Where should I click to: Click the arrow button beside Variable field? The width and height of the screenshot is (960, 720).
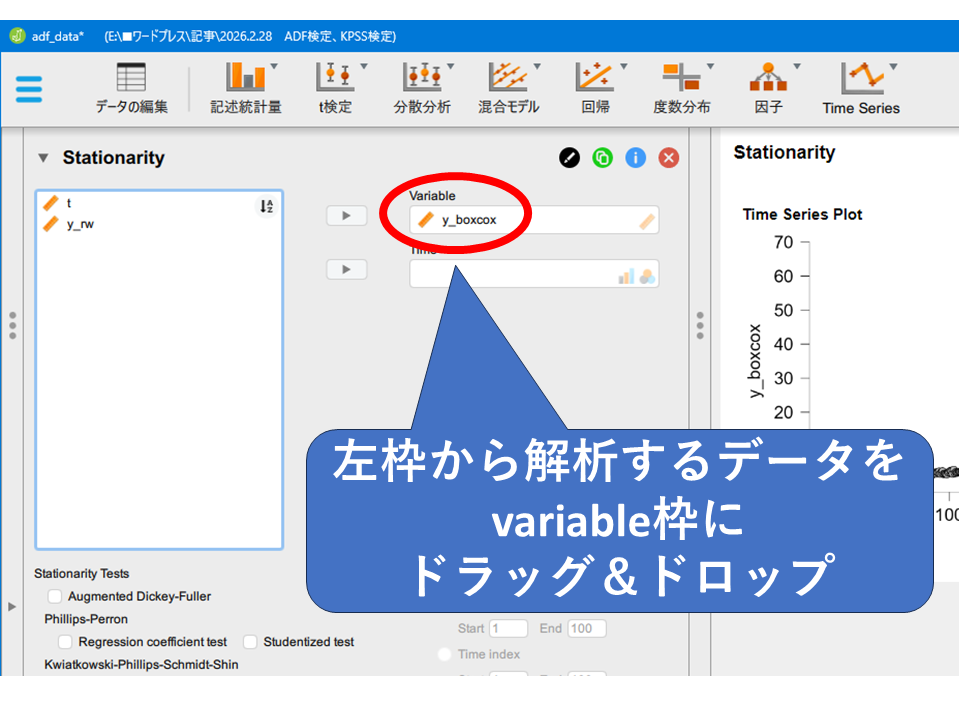point(346,216)
